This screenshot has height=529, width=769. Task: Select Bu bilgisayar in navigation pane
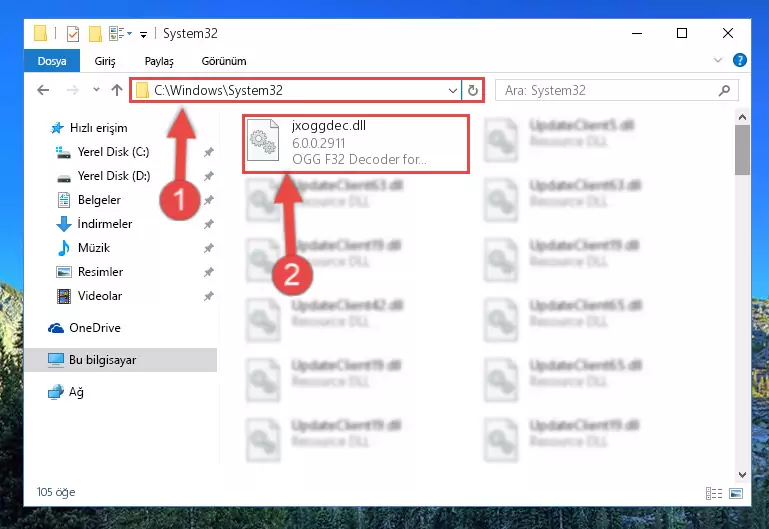[120, 360]
